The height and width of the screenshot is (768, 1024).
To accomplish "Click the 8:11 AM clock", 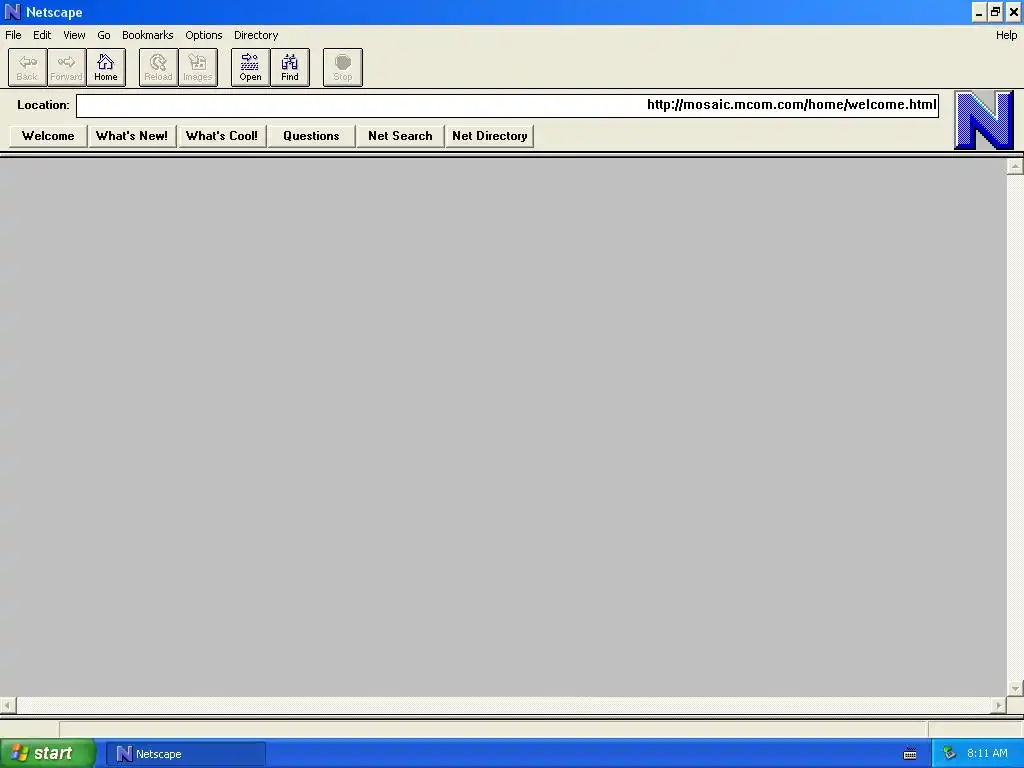I will click(x=987, y=754).
